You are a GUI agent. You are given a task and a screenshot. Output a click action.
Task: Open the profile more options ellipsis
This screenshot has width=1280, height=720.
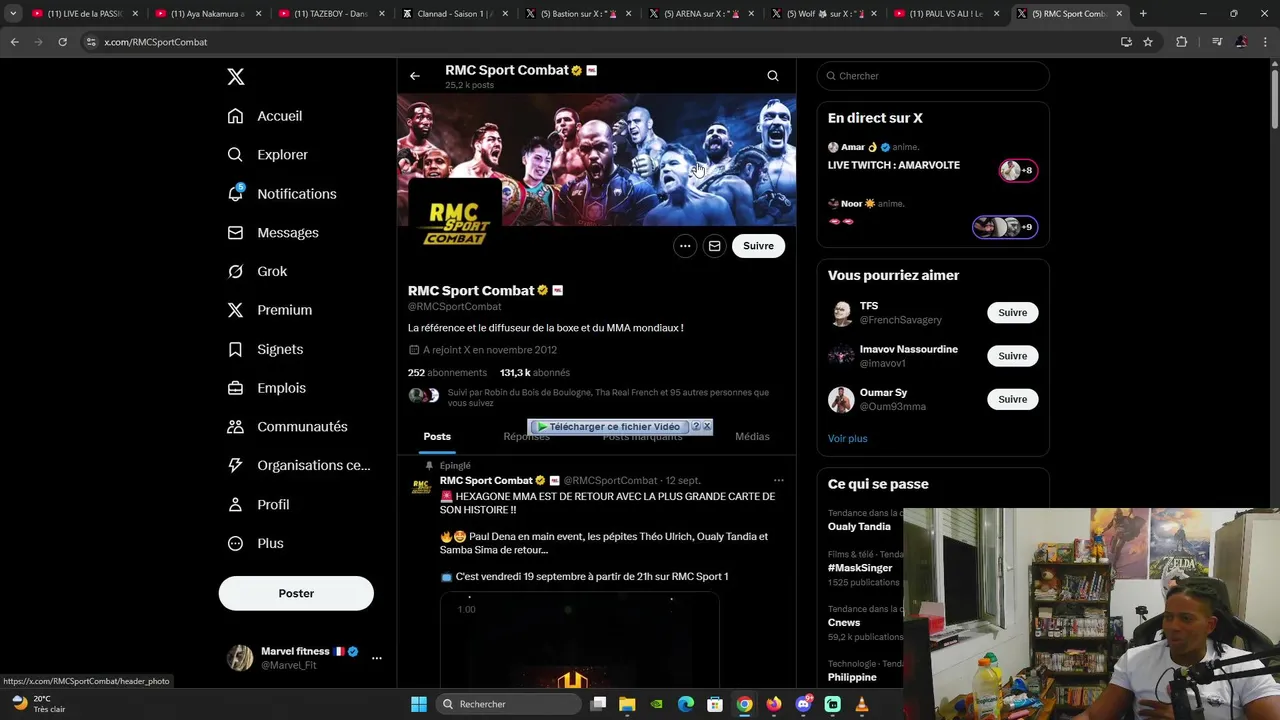[x=685, y=246]
